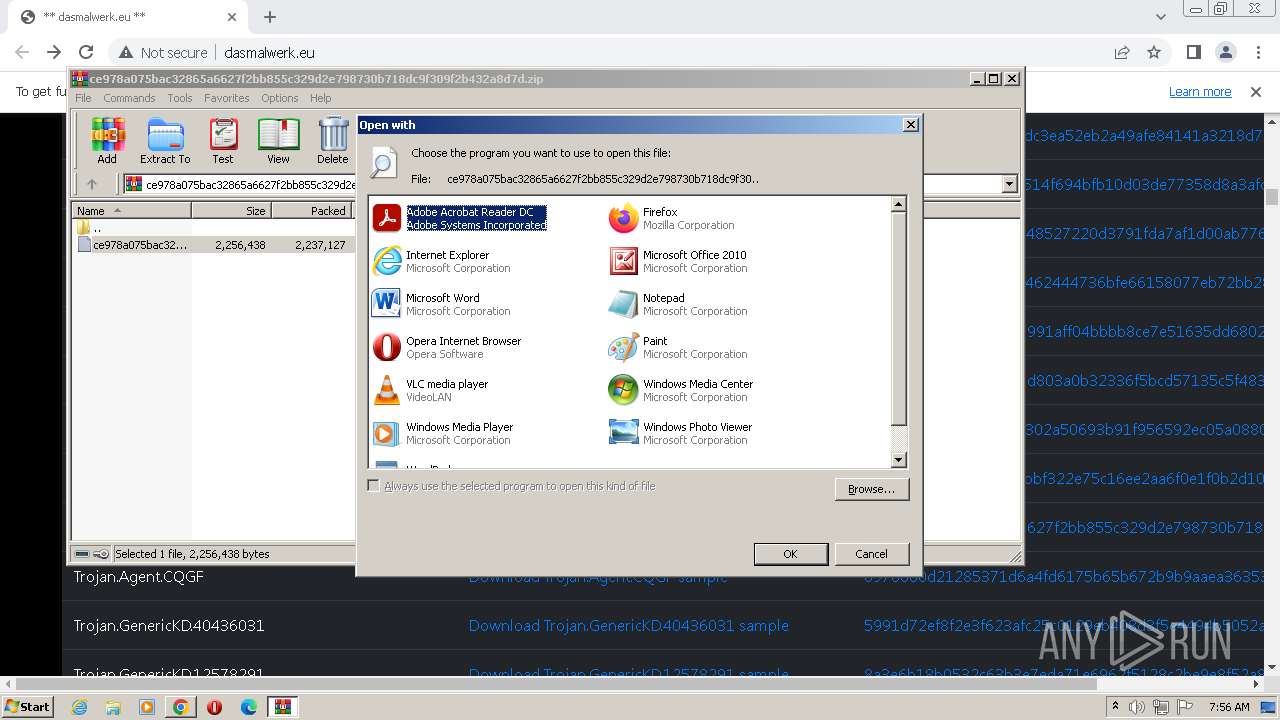Open the WinRAR Favorites menu
Screen dimensions: 1280x720
(227, 98)
